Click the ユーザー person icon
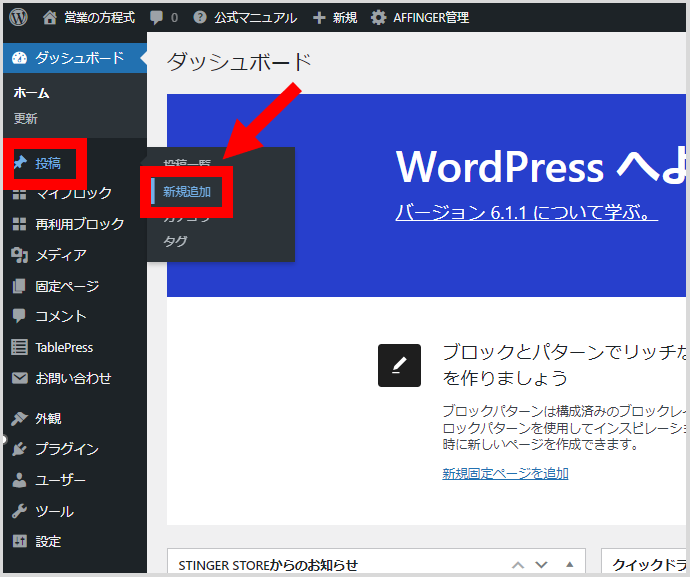Screen dimensions: 690x577 19,480
